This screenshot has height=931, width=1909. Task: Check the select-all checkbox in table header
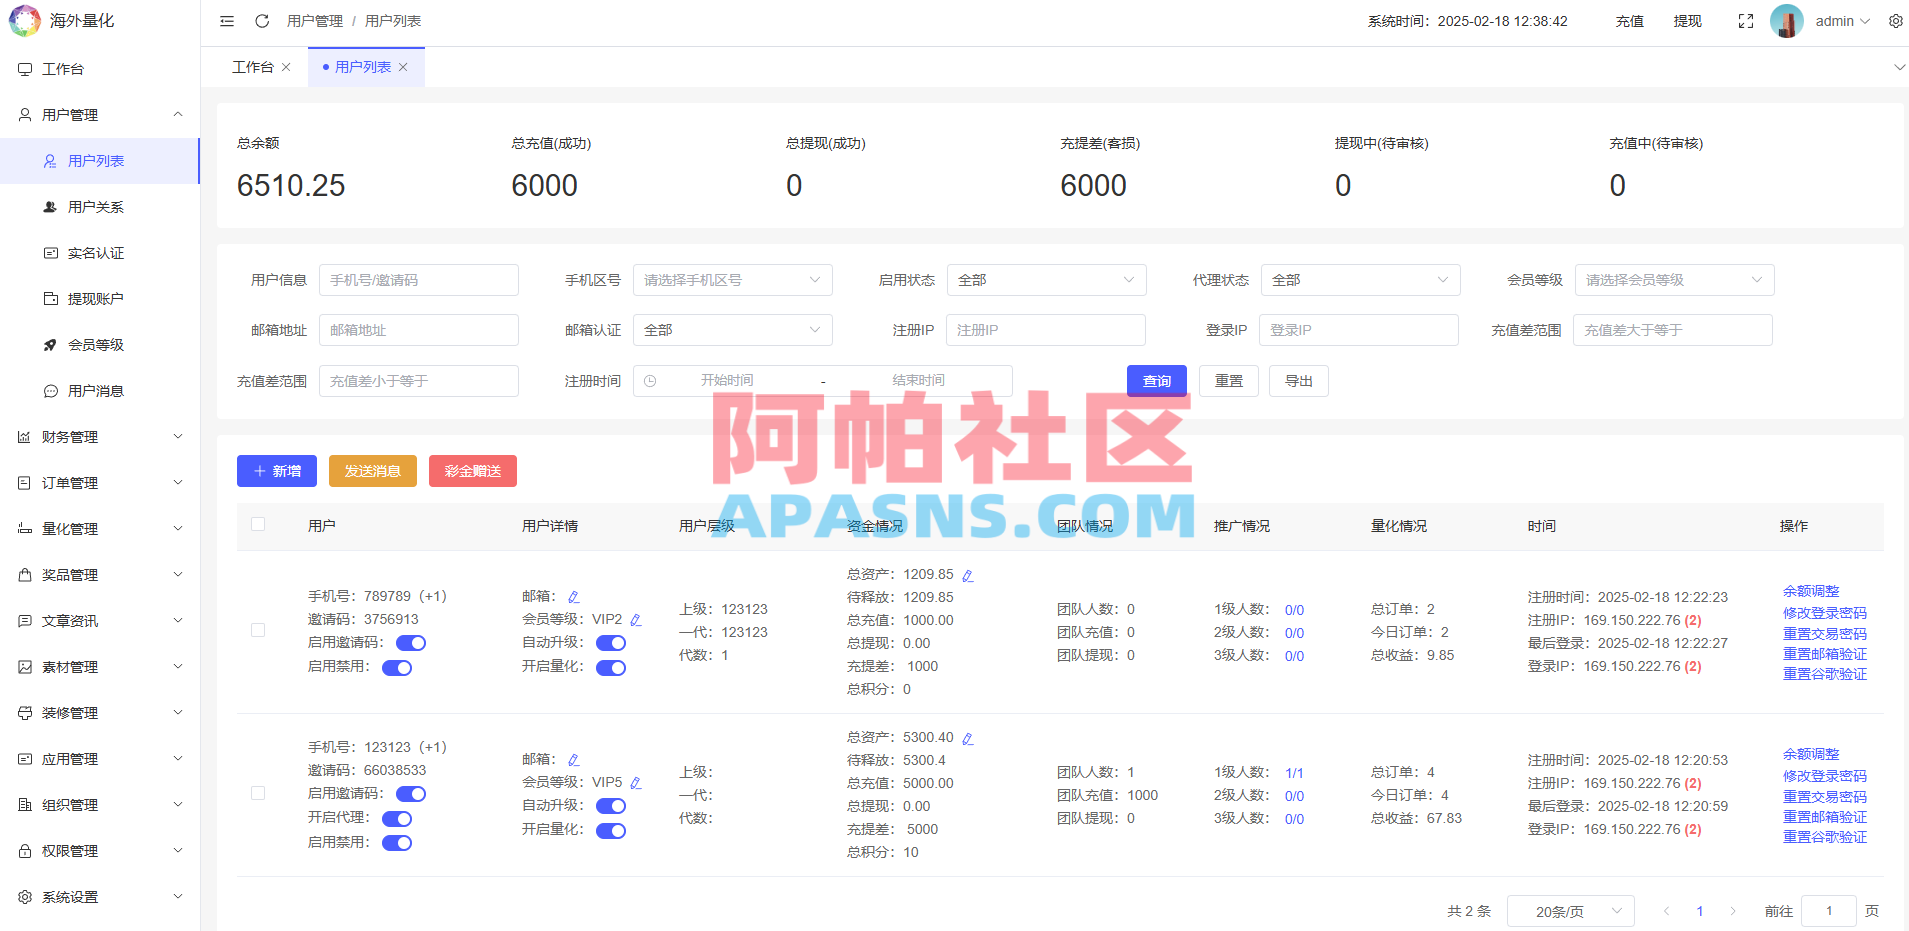(258, 524)
